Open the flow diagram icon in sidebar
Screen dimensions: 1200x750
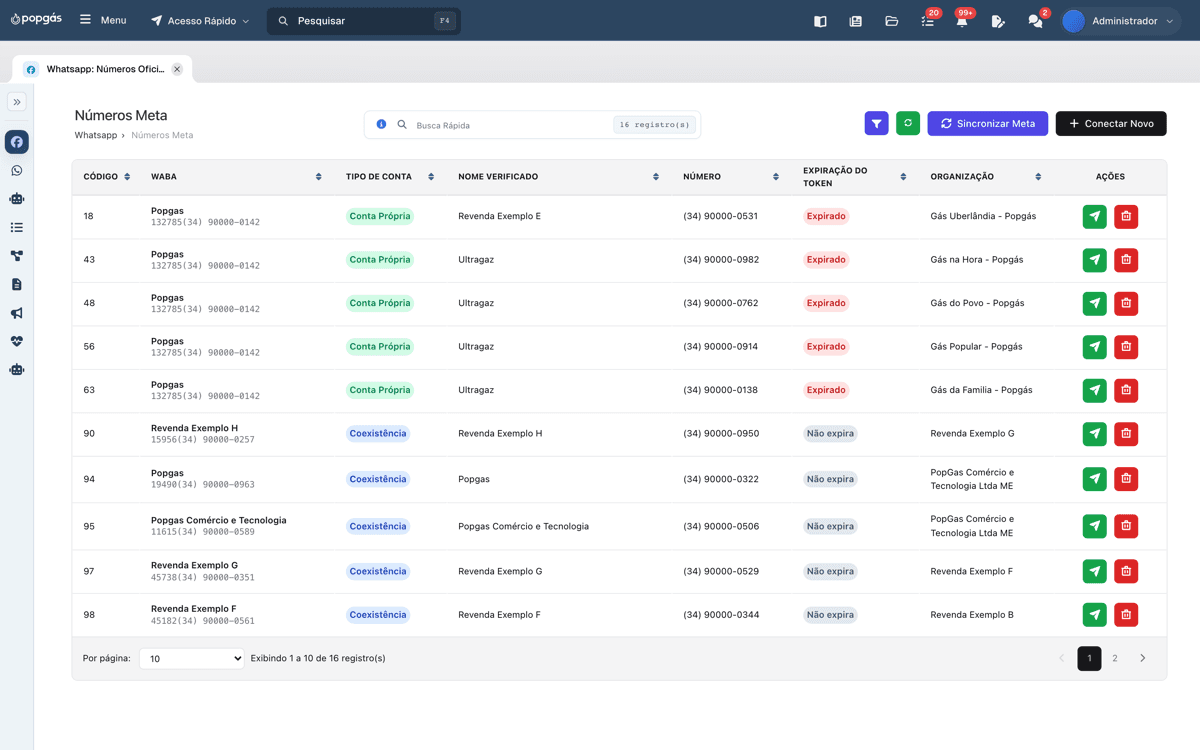[17, 256]
